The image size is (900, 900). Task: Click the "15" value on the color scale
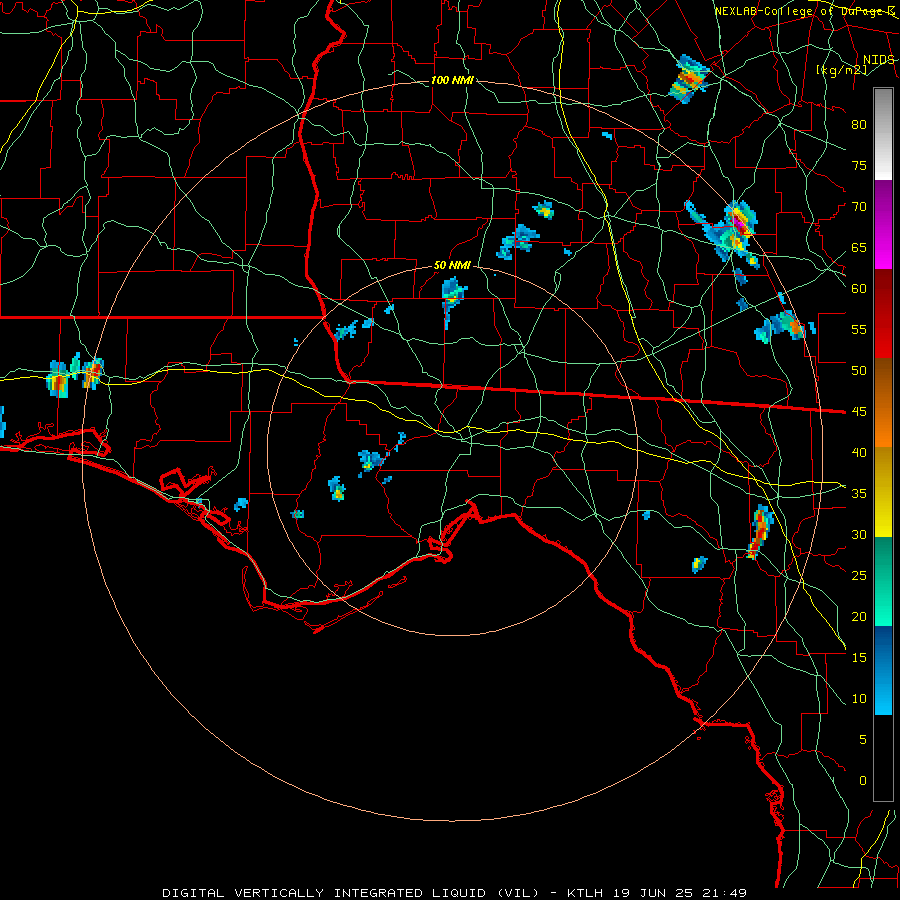pyautogui.click(x=859, y=658)
